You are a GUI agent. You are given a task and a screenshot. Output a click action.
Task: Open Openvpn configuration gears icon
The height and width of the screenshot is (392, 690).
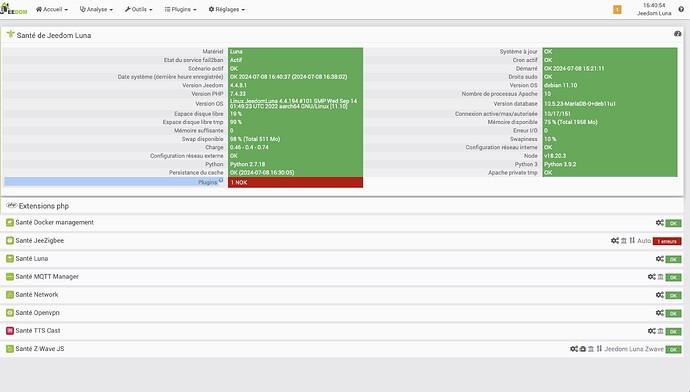click(660, 313)
